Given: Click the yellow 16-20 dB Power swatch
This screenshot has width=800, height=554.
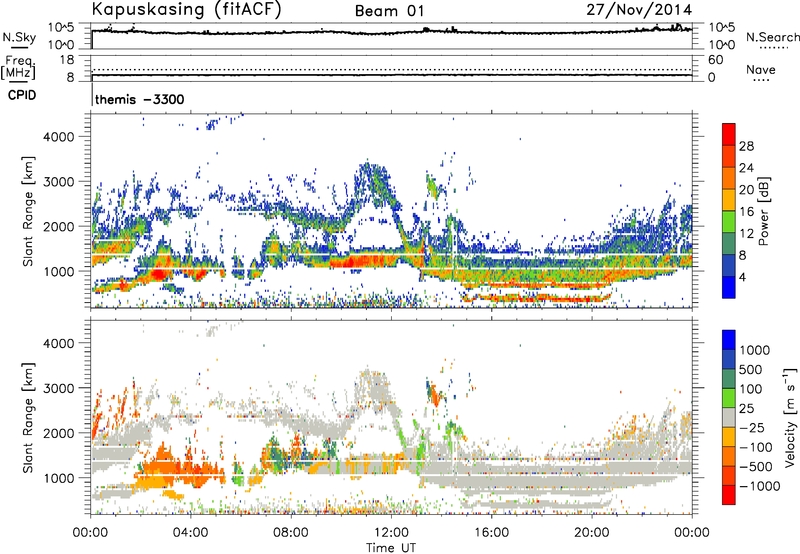Looking at the screenshot, I should tap(729, 200).
